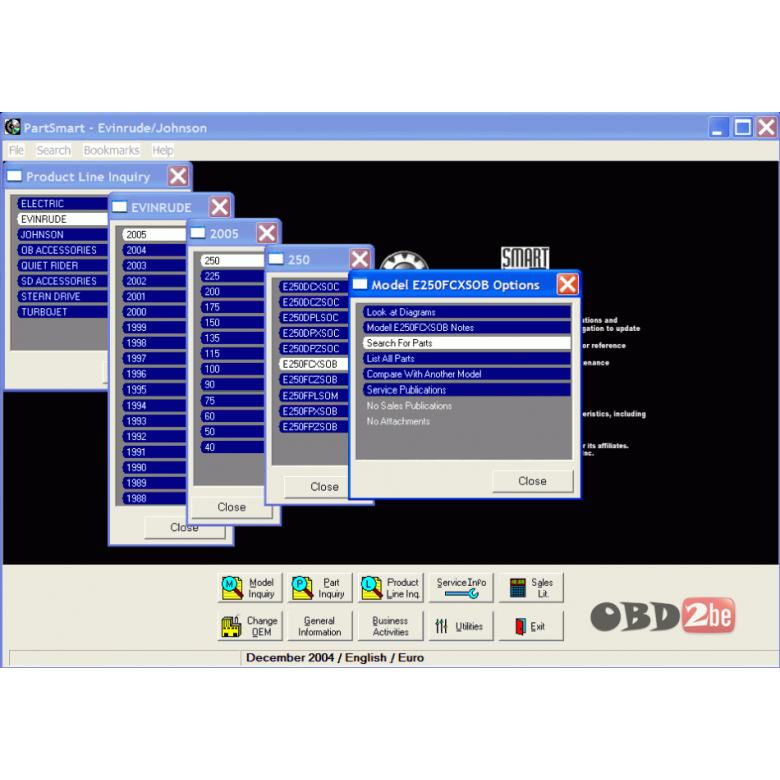Image resolution: width=780 pixels, height=780 pixels.
Task: Open Business Activities button
Action: (x=391, y=626)
